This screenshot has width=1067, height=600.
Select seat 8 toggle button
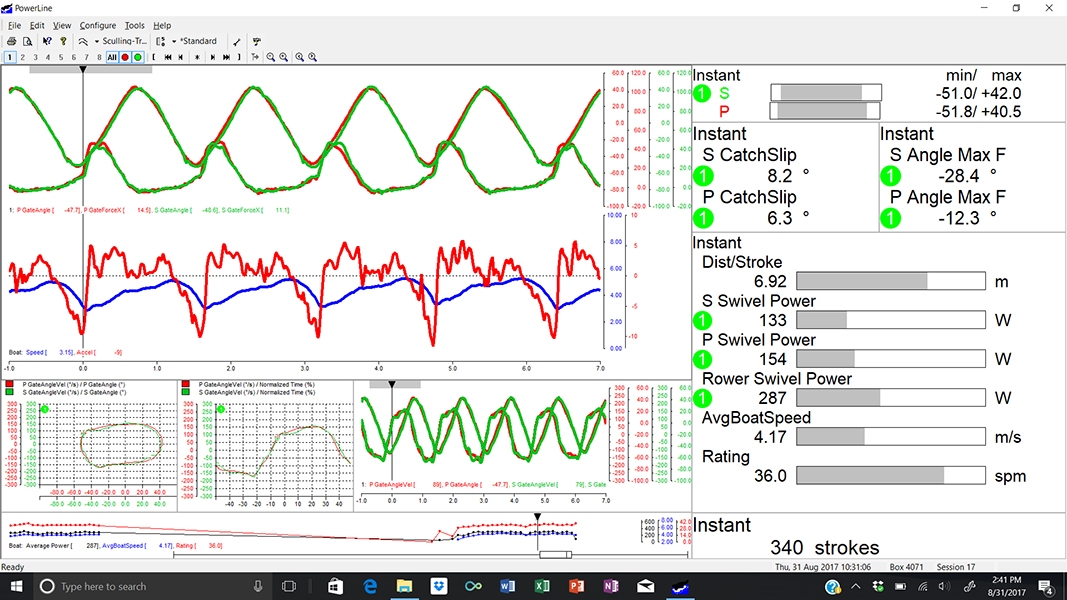99,57
